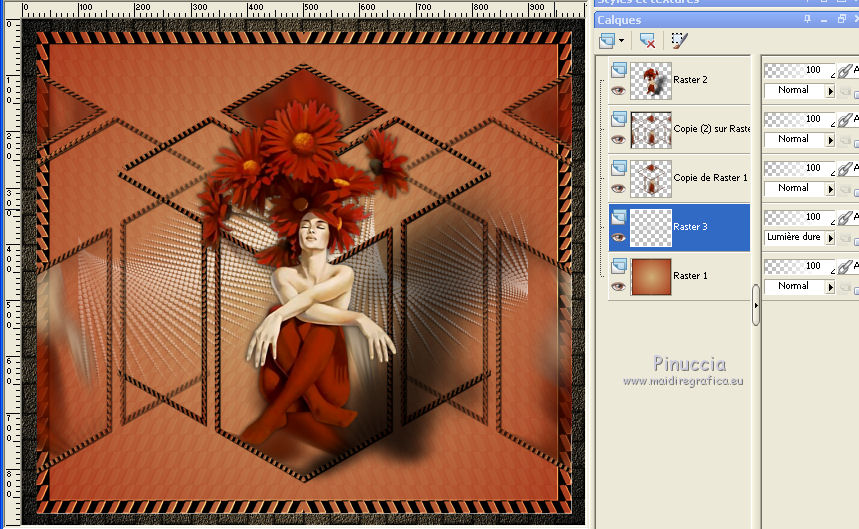Click the Raster 1 gradient thumbnail
The height and width of the screenshot is (529, 859).
coord(651,277)
